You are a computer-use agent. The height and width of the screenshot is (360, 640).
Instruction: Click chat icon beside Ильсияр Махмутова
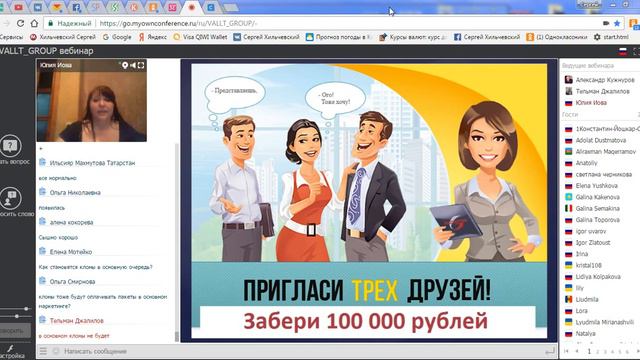42,162
